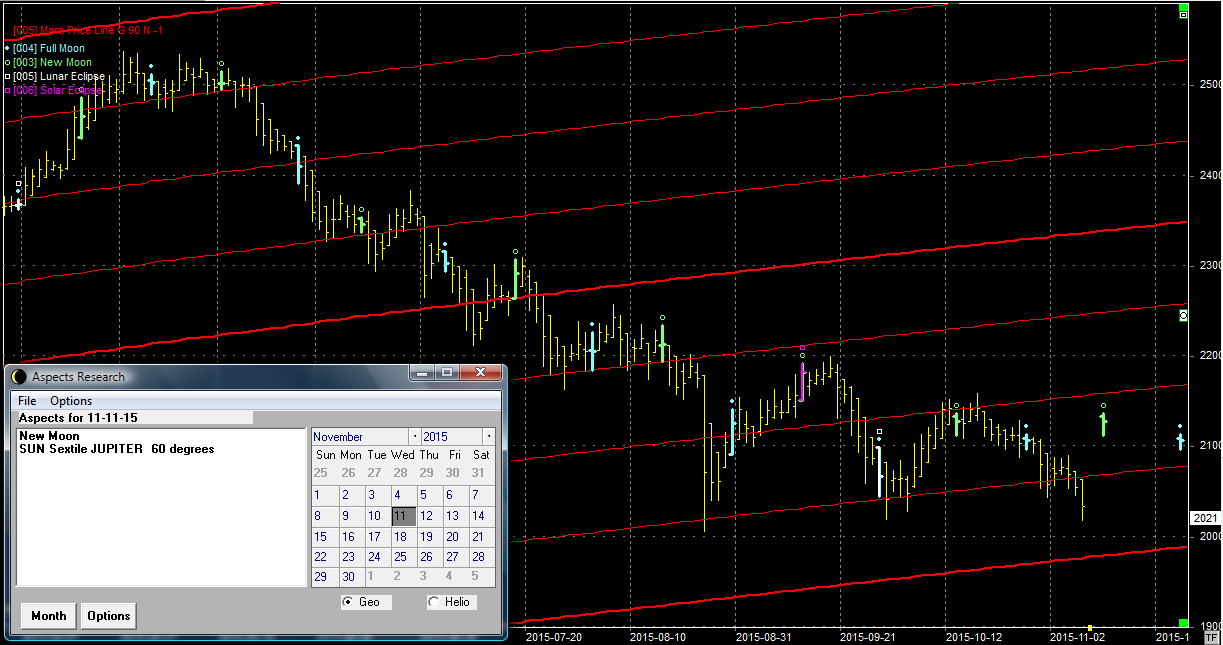The image size is (1223, 645).
Task: Click the Full Moon legend marker
Action: point(8,48)
